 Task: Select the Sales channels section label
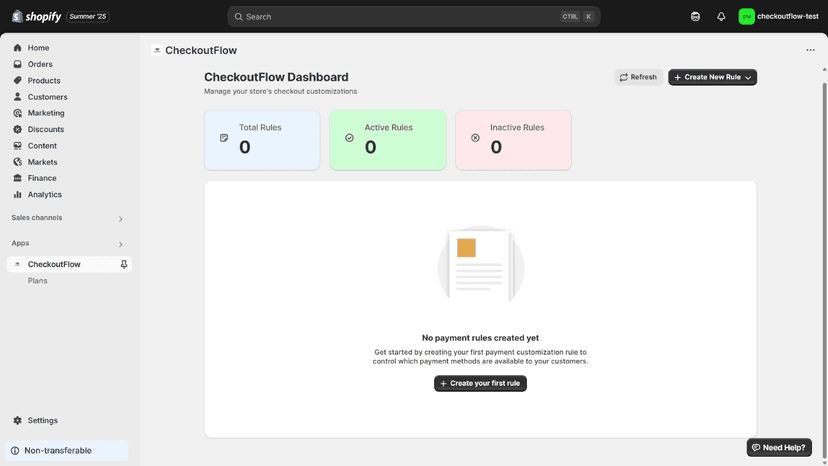pos(37,218)
